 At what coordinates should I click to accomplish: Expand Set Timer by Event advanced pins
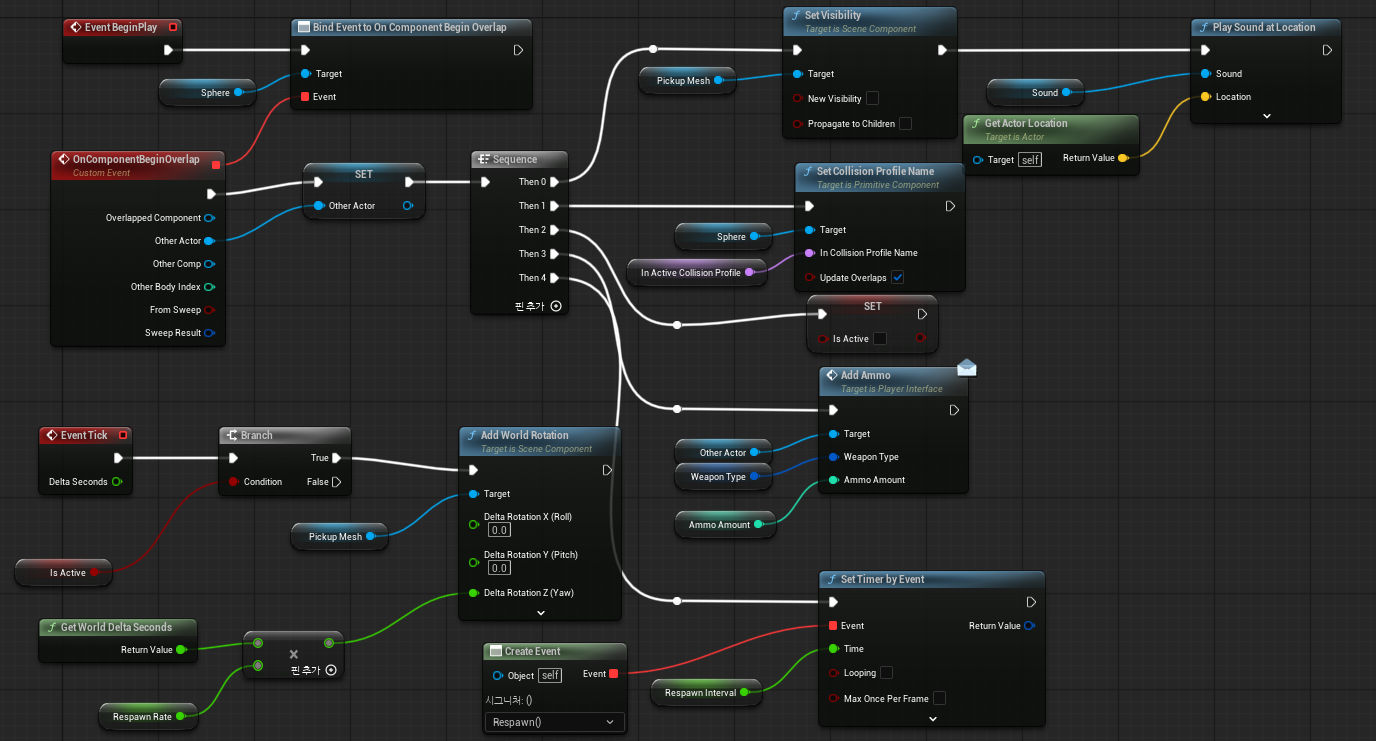point(932,719)
